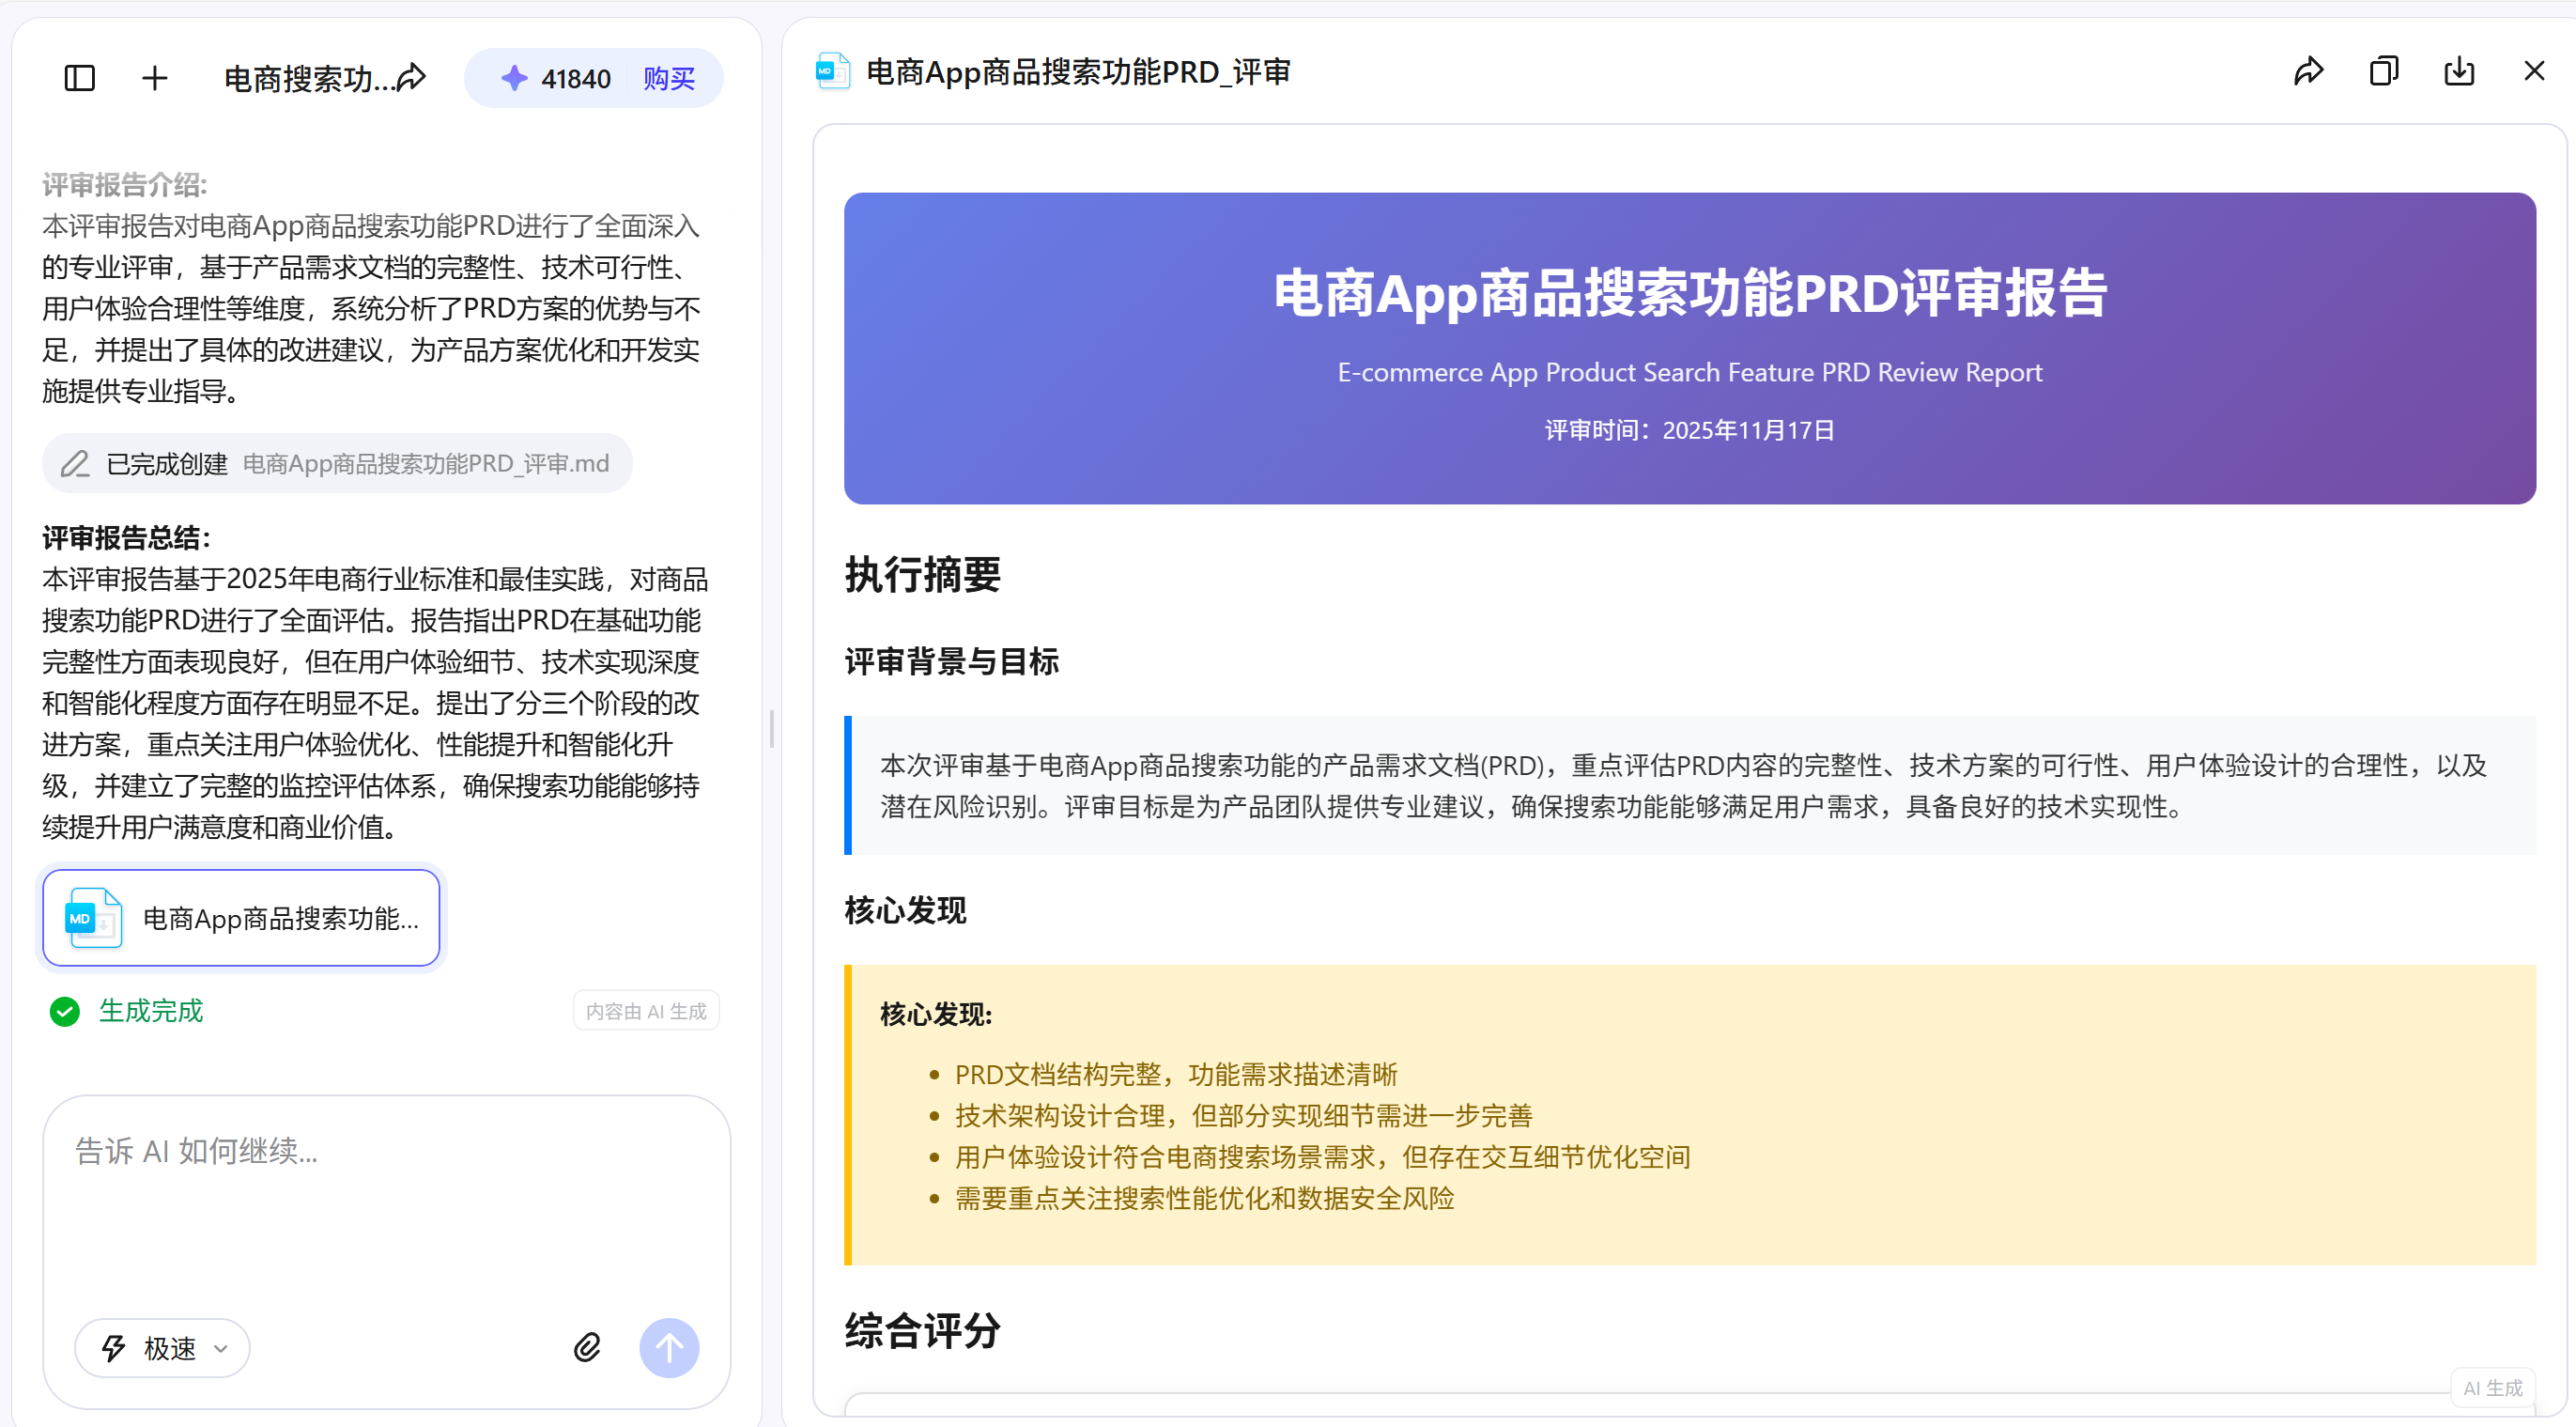Click 内容由 AI 生成 label to expand details

(645, 1010)
